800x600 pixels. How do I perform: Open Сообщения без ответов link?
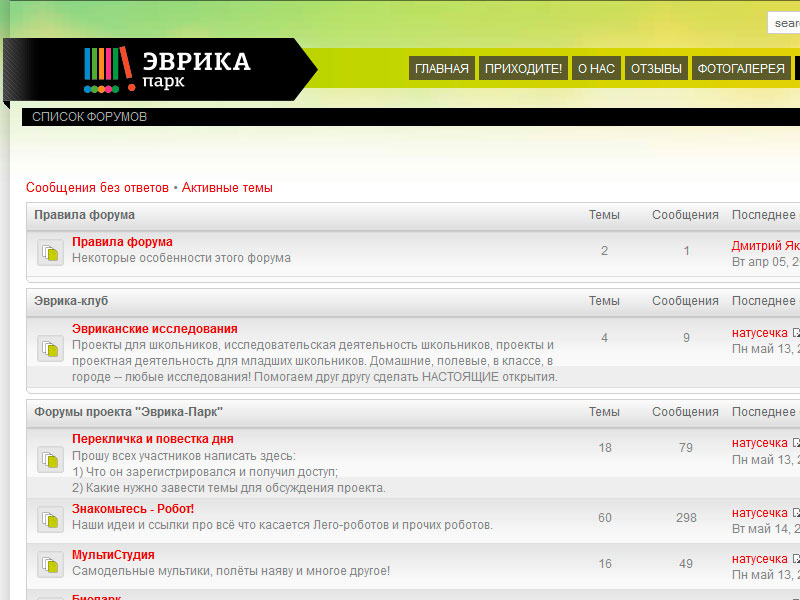97,188
